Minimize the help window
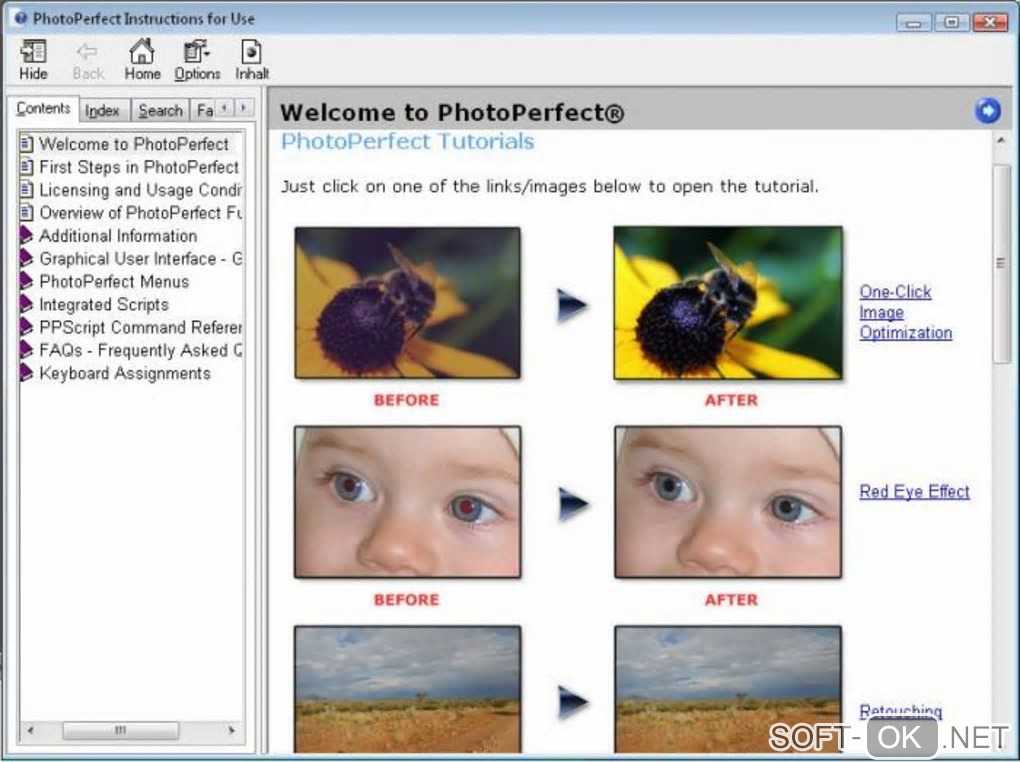Screen dimensions: 1020x762 (x=913, y=23)
